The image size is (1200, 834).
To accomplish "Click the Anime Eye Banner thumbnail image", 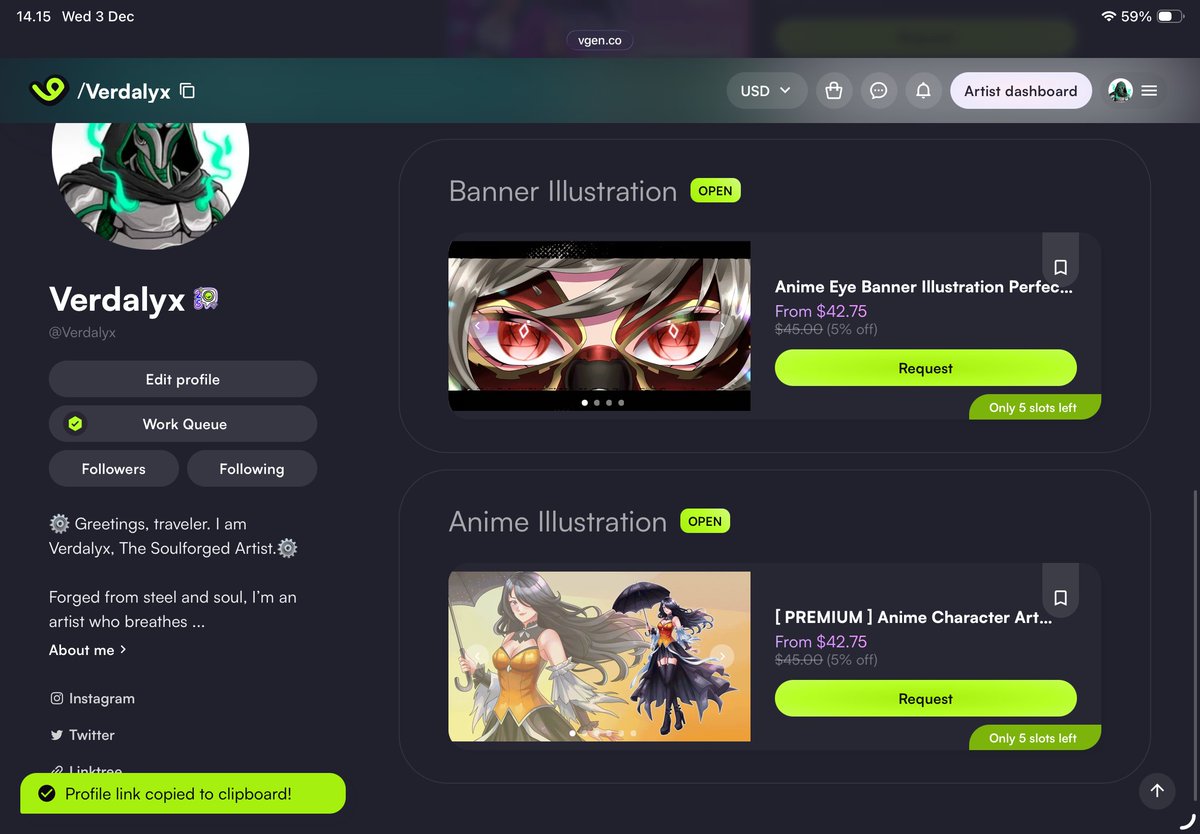I will (599, 326).
